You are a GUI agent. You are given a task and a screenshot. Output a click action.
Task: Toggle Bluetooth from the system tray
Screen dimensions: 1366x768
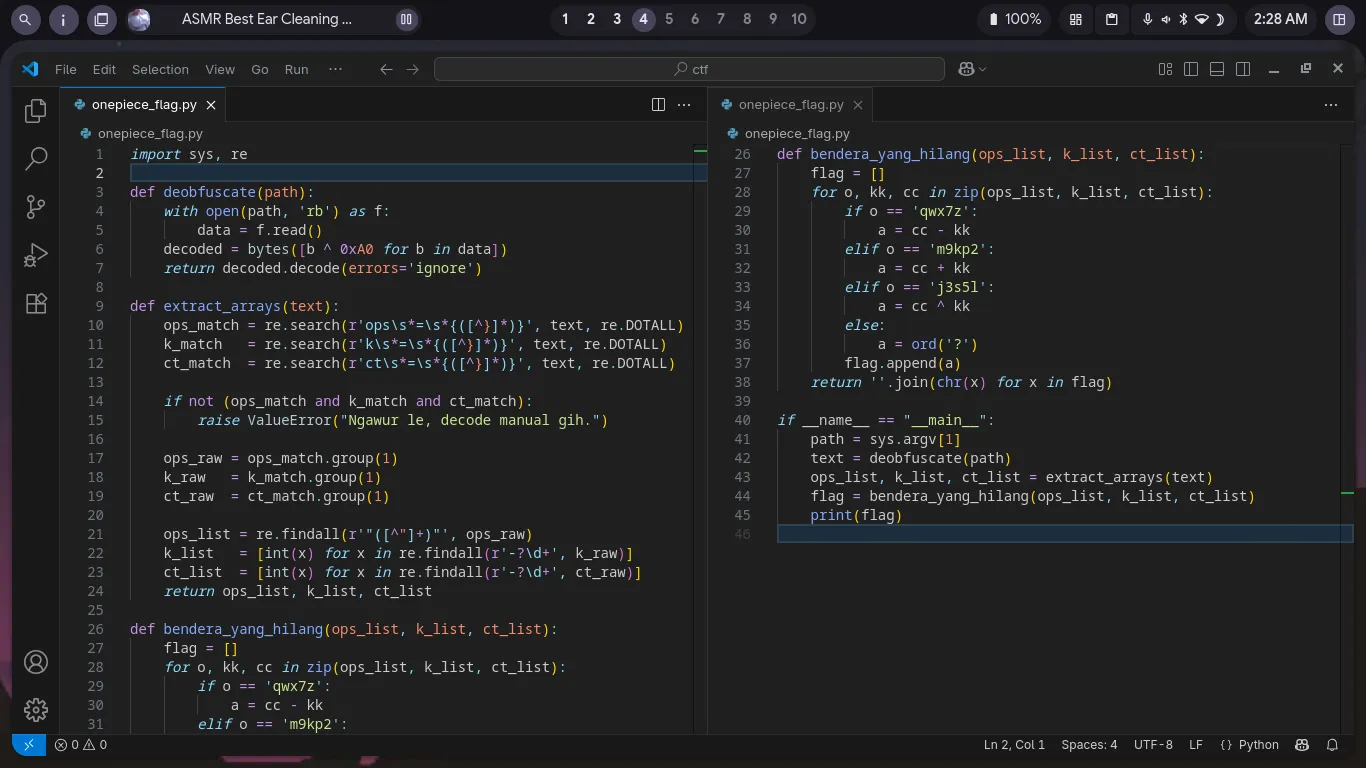[1183, 19]
